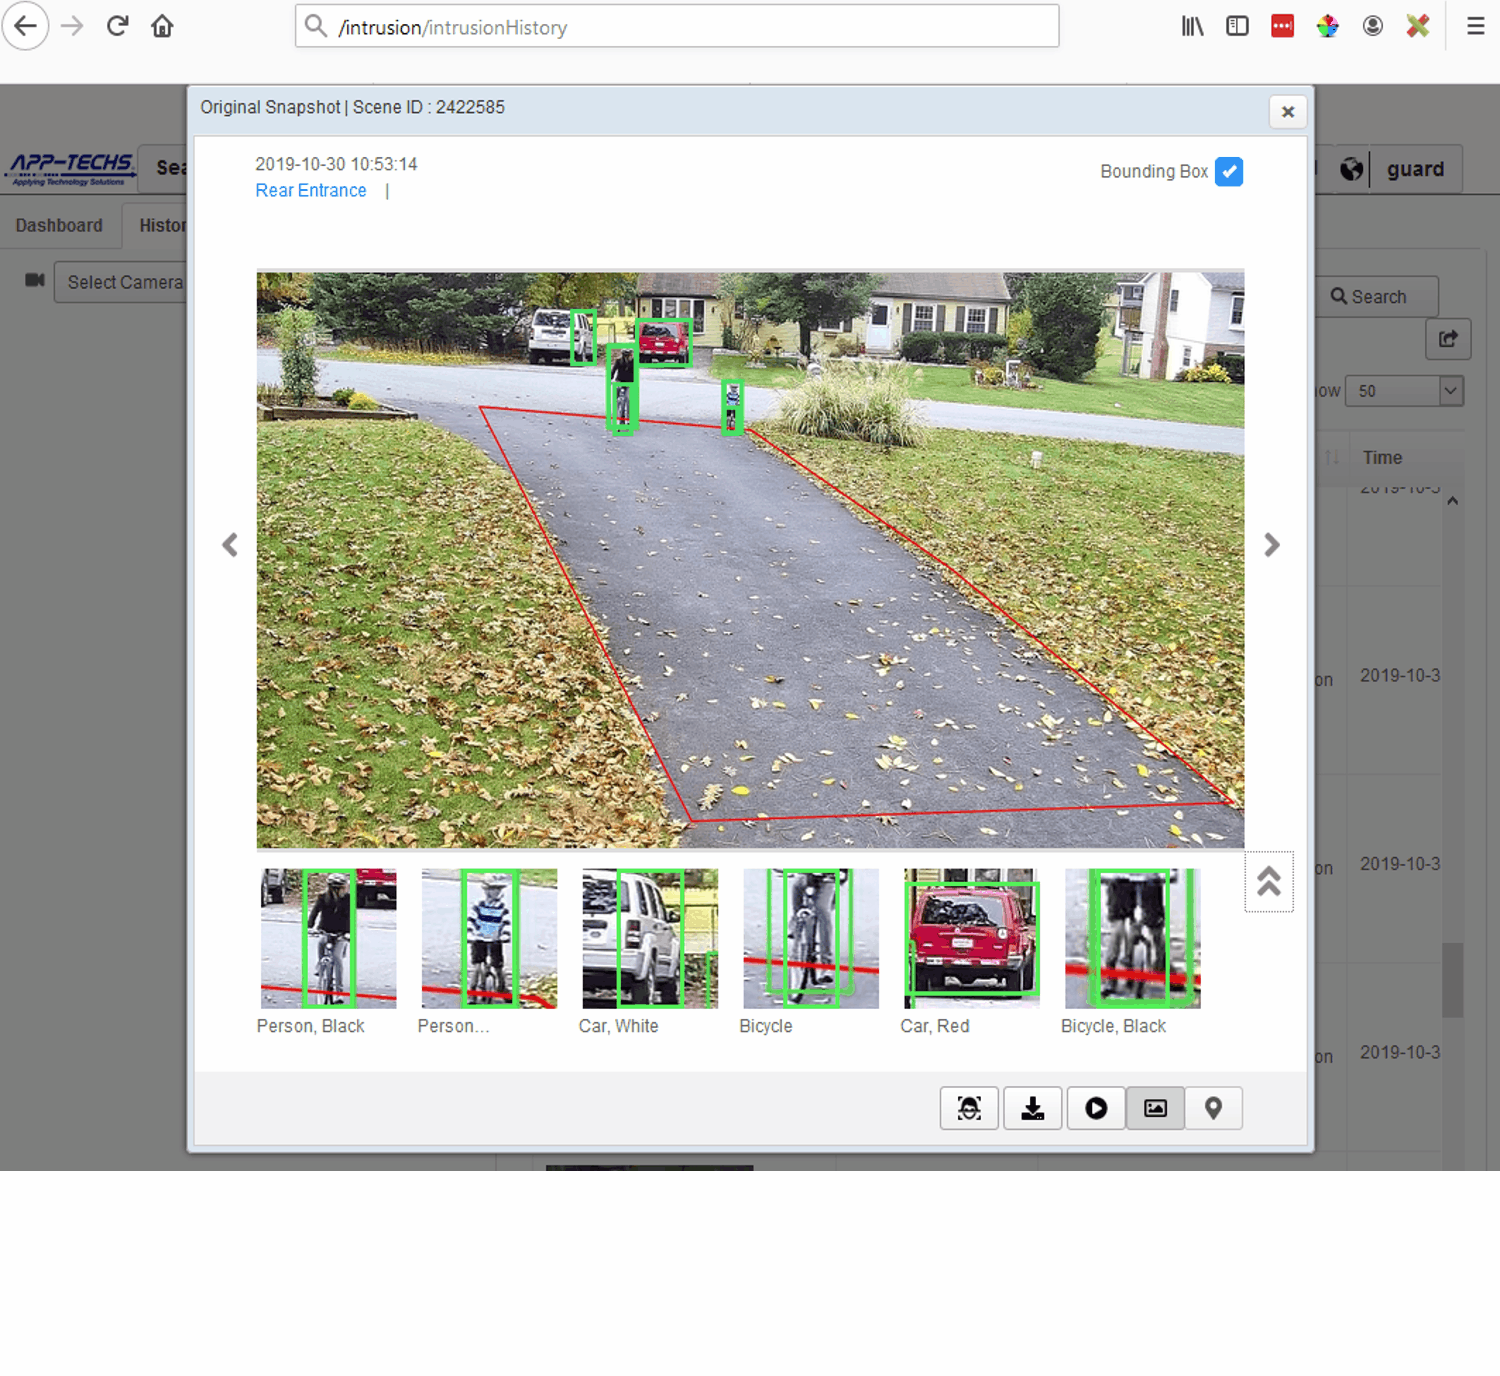Open the rows-per-page dropdown showing 50
The image size is (1500, 1376).
click(x=1403, y=391)
